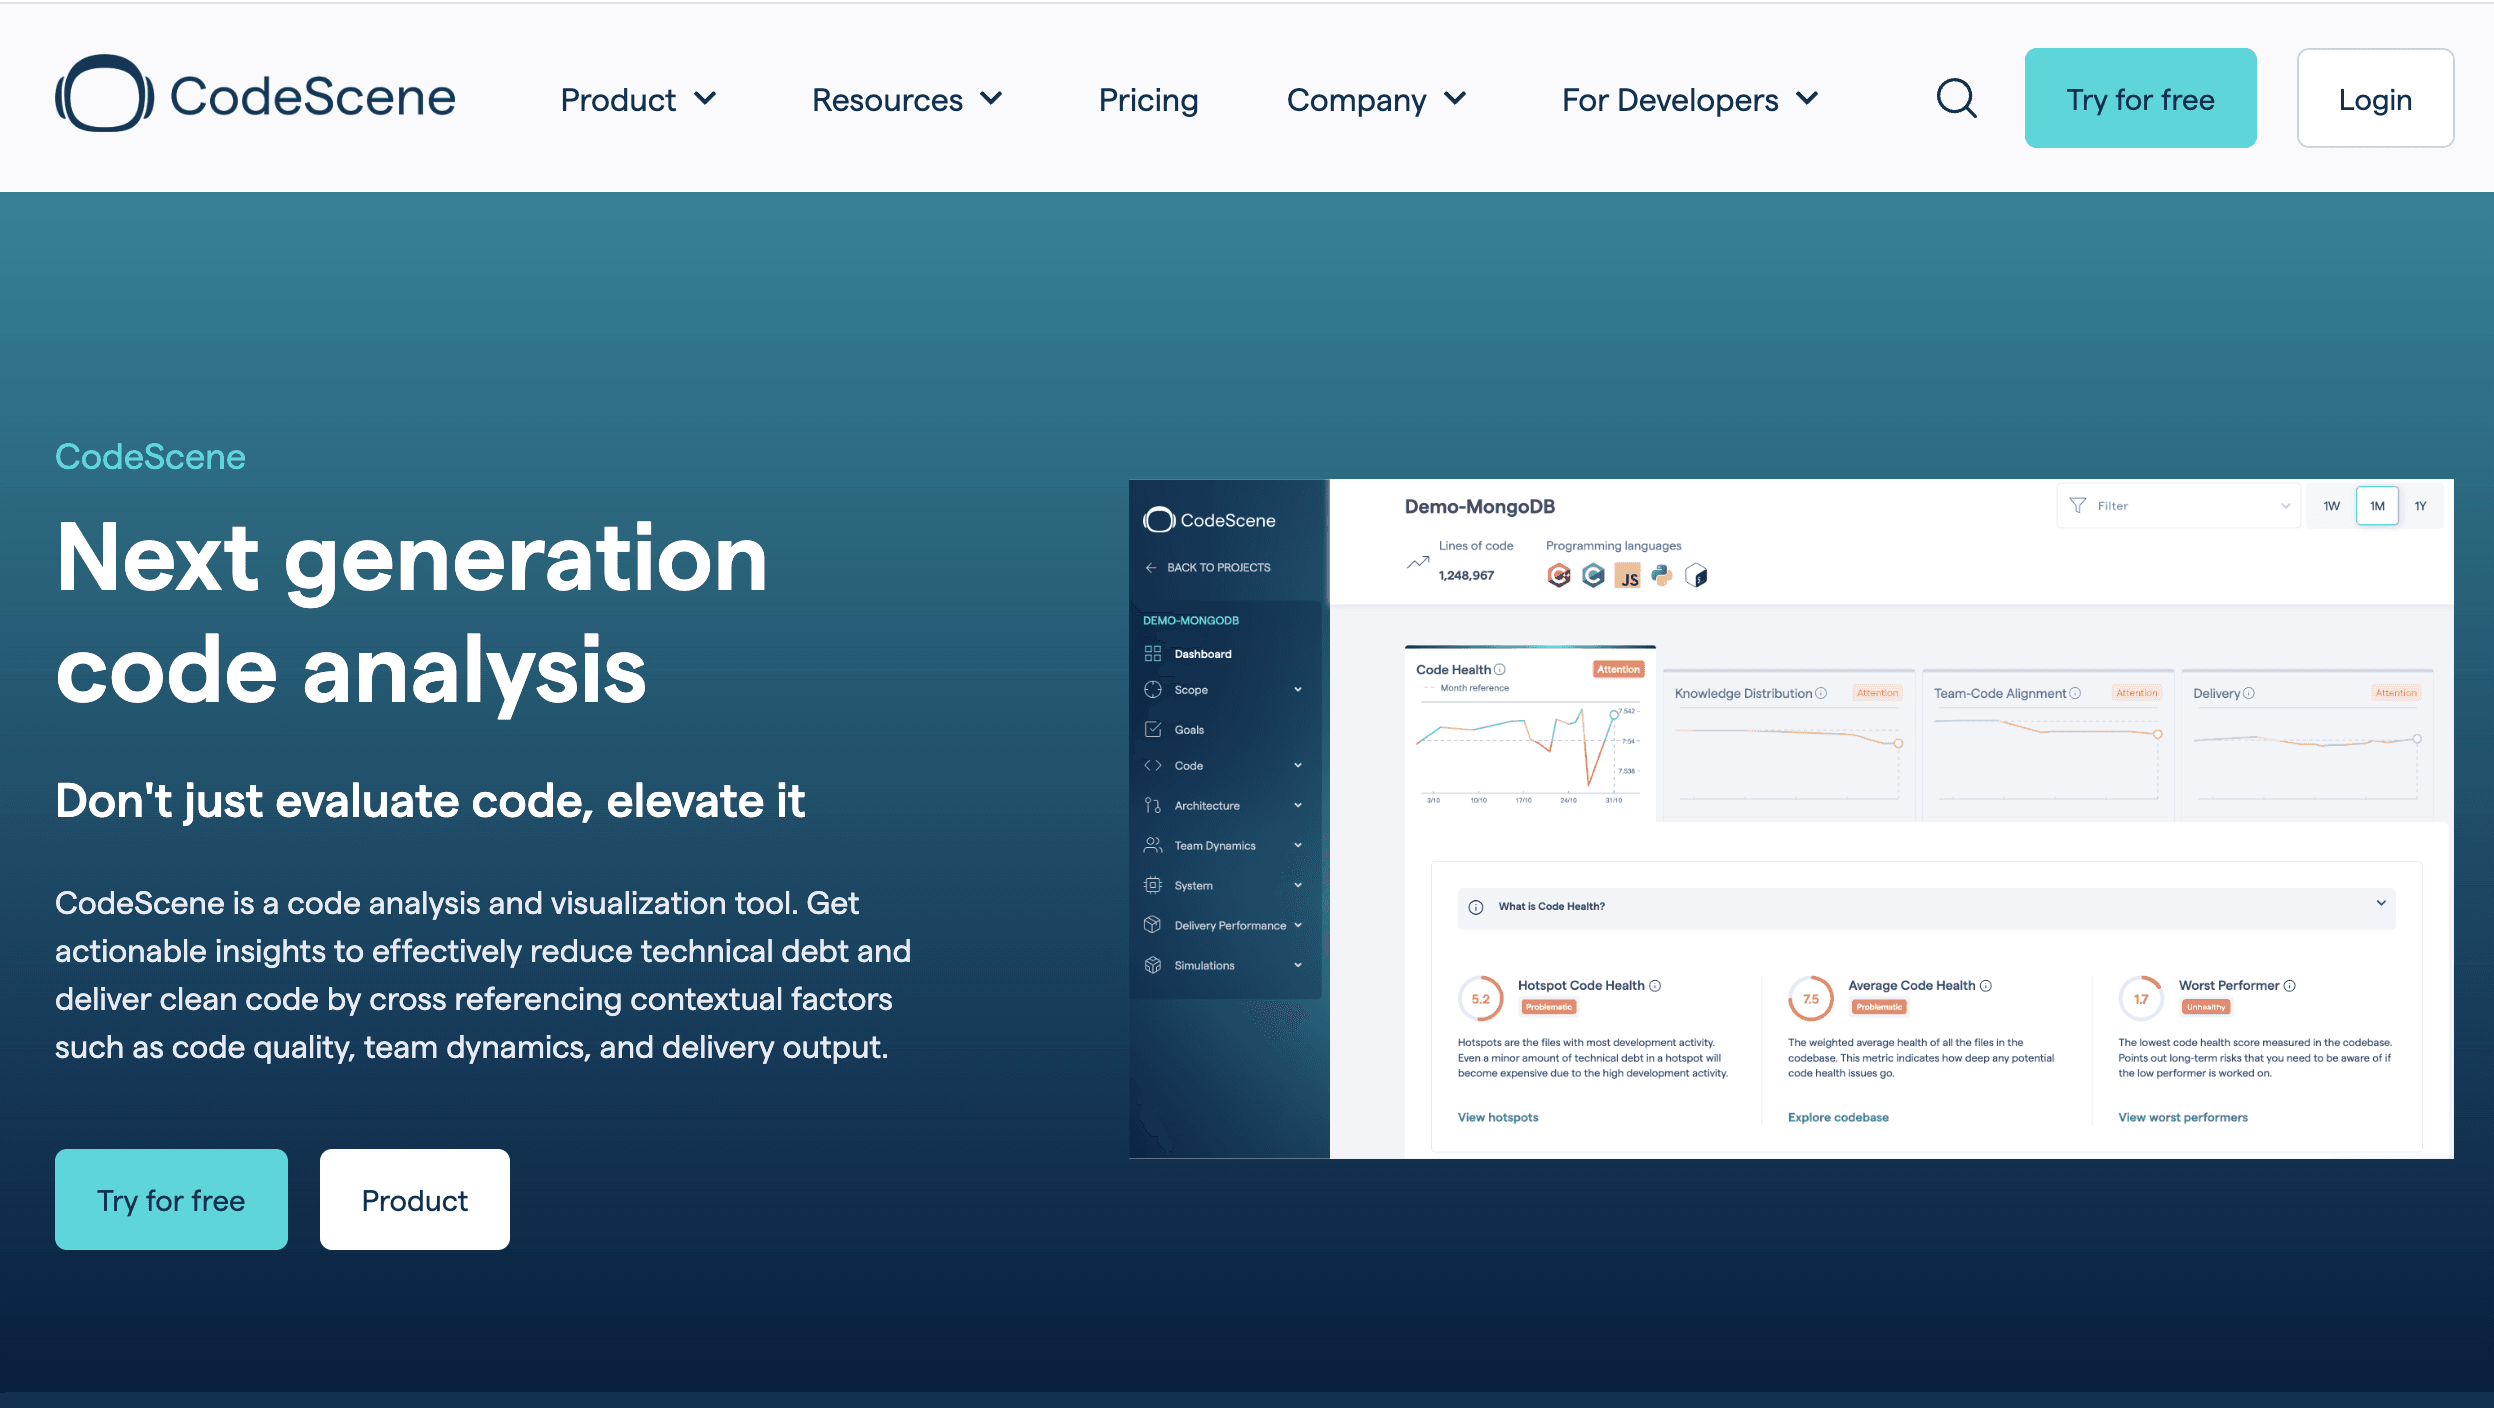Image resolution: width=2494 pixels, height=1408 pixels.
Task: Click the Code Health trend chart
Action: point(1528,754)
